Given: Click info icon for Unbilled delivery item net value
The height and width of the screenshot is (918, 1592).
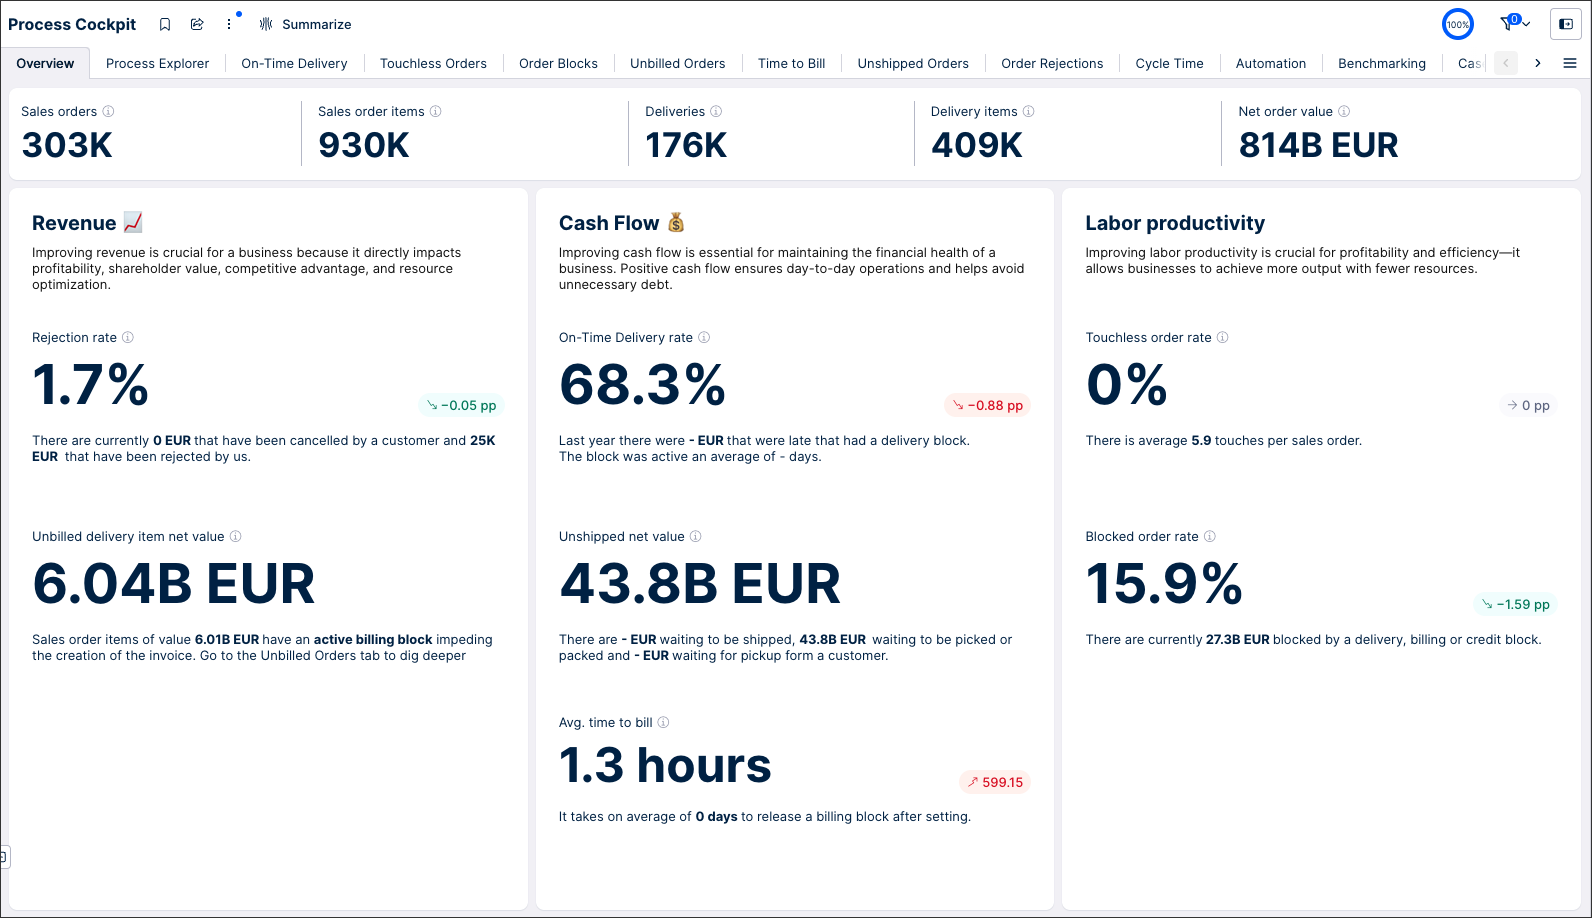Looking at the screenshot, I should (235, 536).
